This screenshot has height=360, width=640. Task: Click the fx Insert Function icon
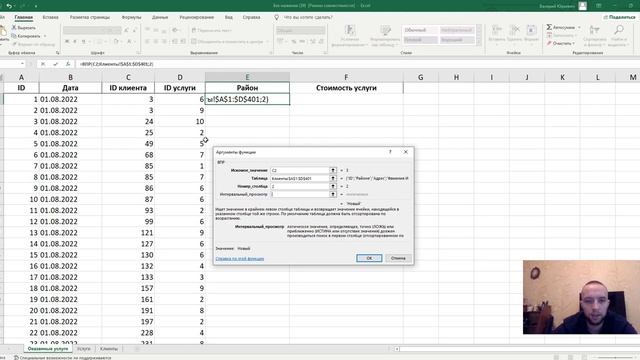pos(68,64)
